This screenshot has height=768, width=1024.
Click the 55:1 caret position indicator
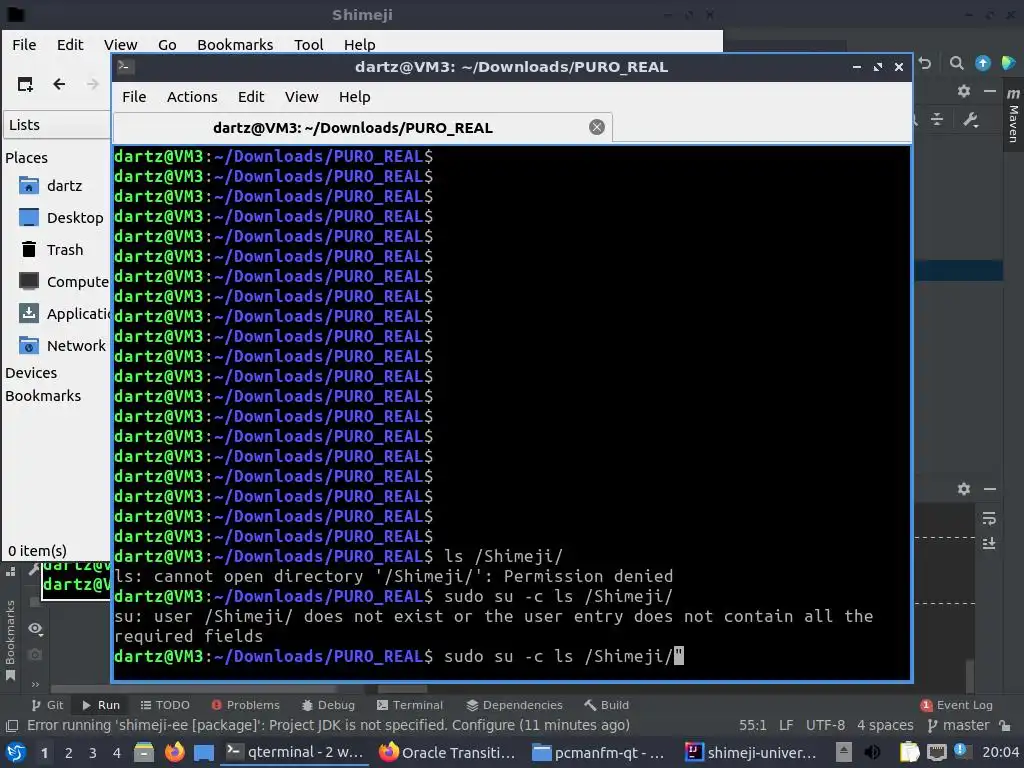753,726
